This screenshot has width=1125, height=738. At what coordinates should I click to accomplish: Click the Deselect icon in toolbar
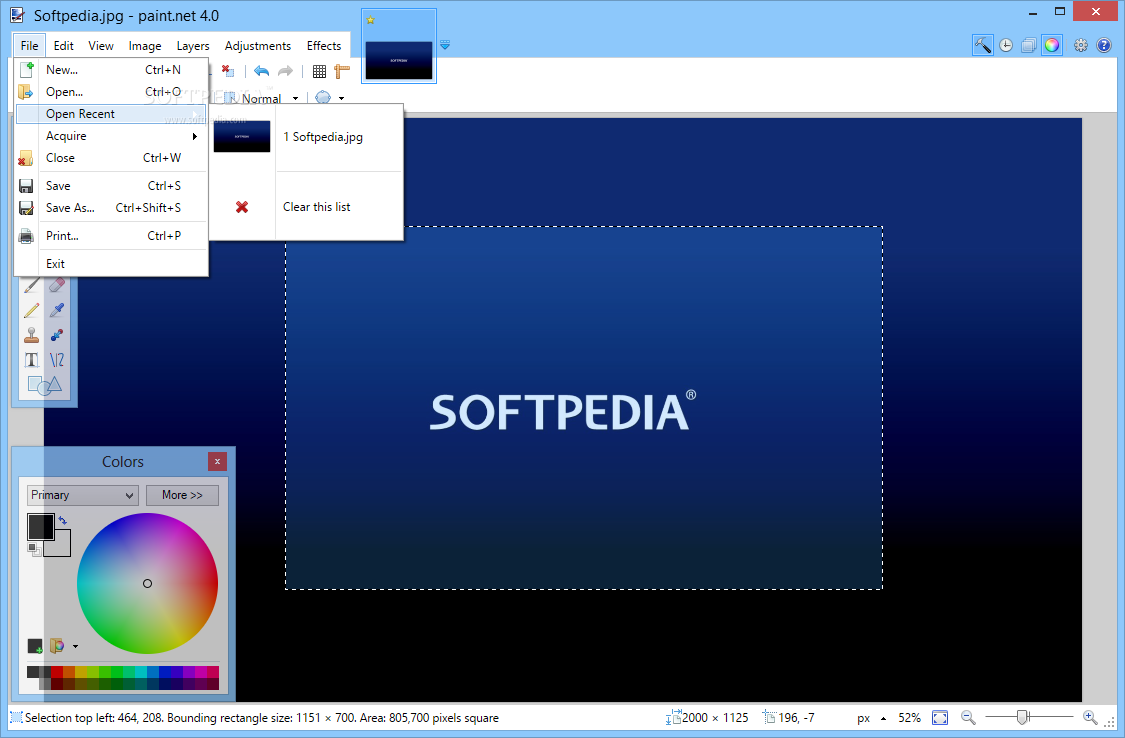click(227, 70)
